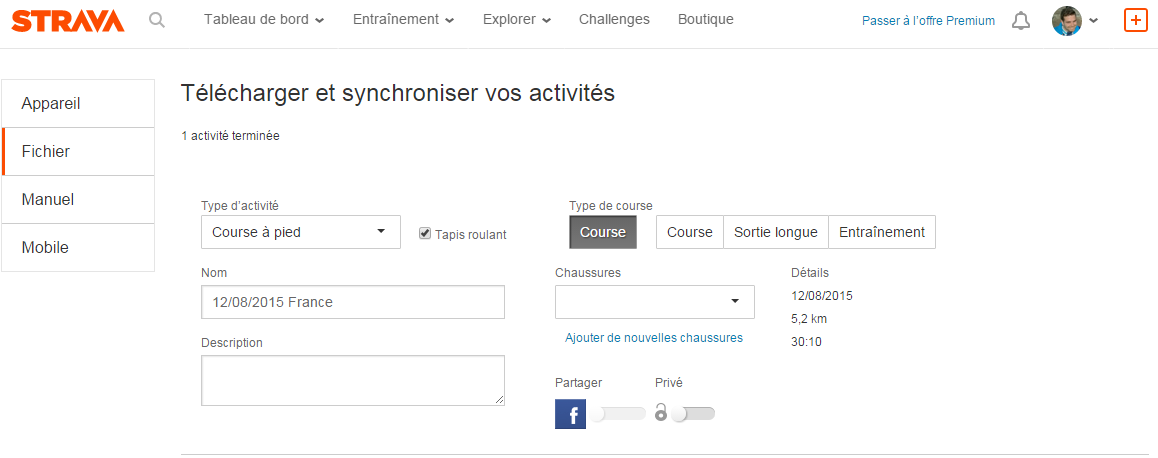Open notifications bell icon
This screenshot has height=458, width=1158.
(x=1021, y=21)
